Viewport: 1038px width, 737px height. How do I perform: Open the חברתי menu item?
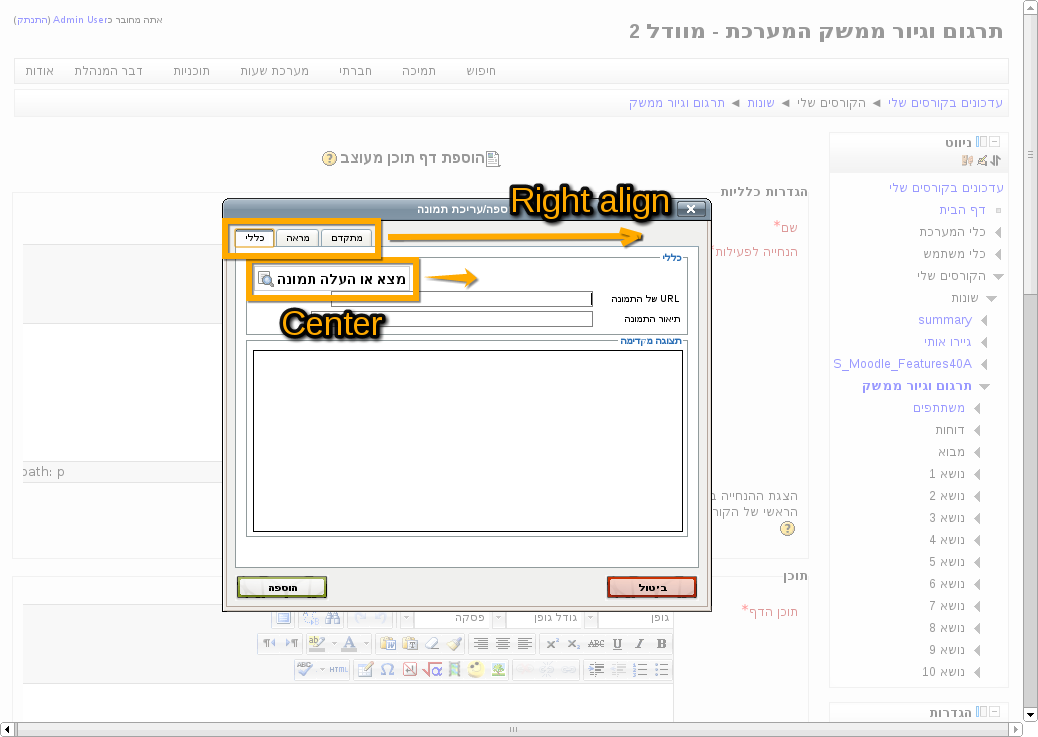click(355, 71)
